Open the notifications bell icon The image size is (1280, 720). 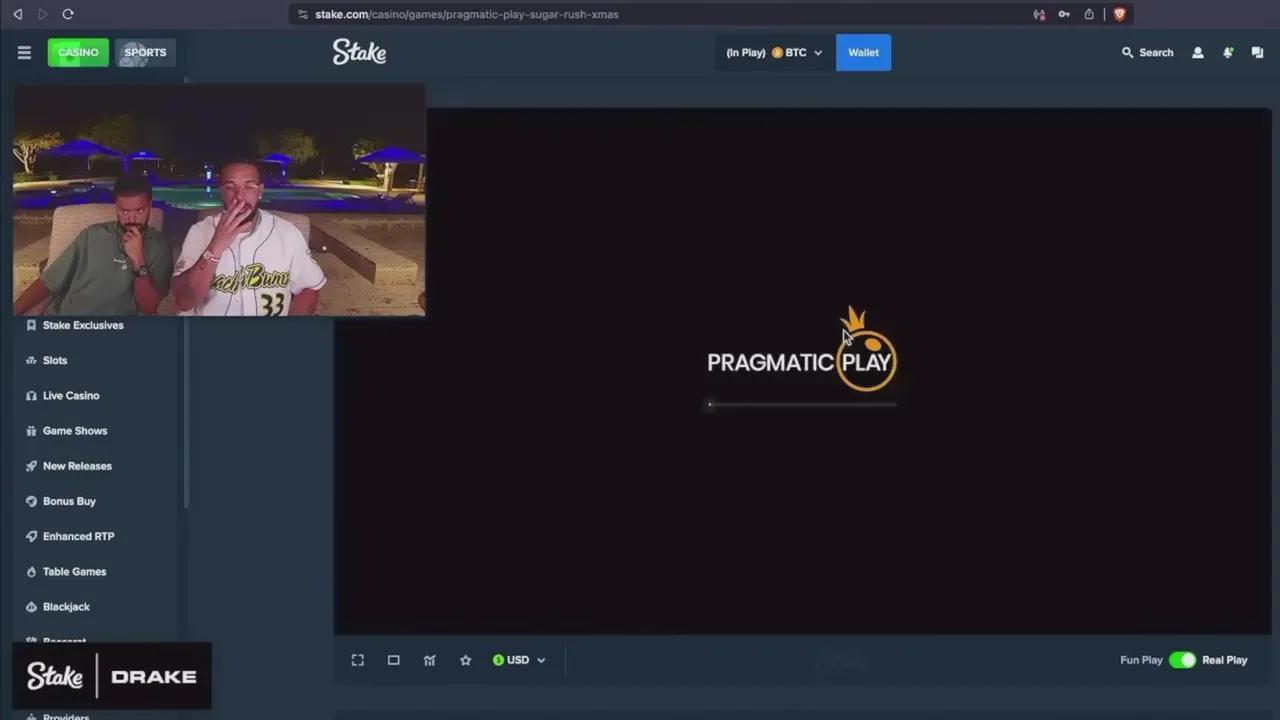[1228, 53]
